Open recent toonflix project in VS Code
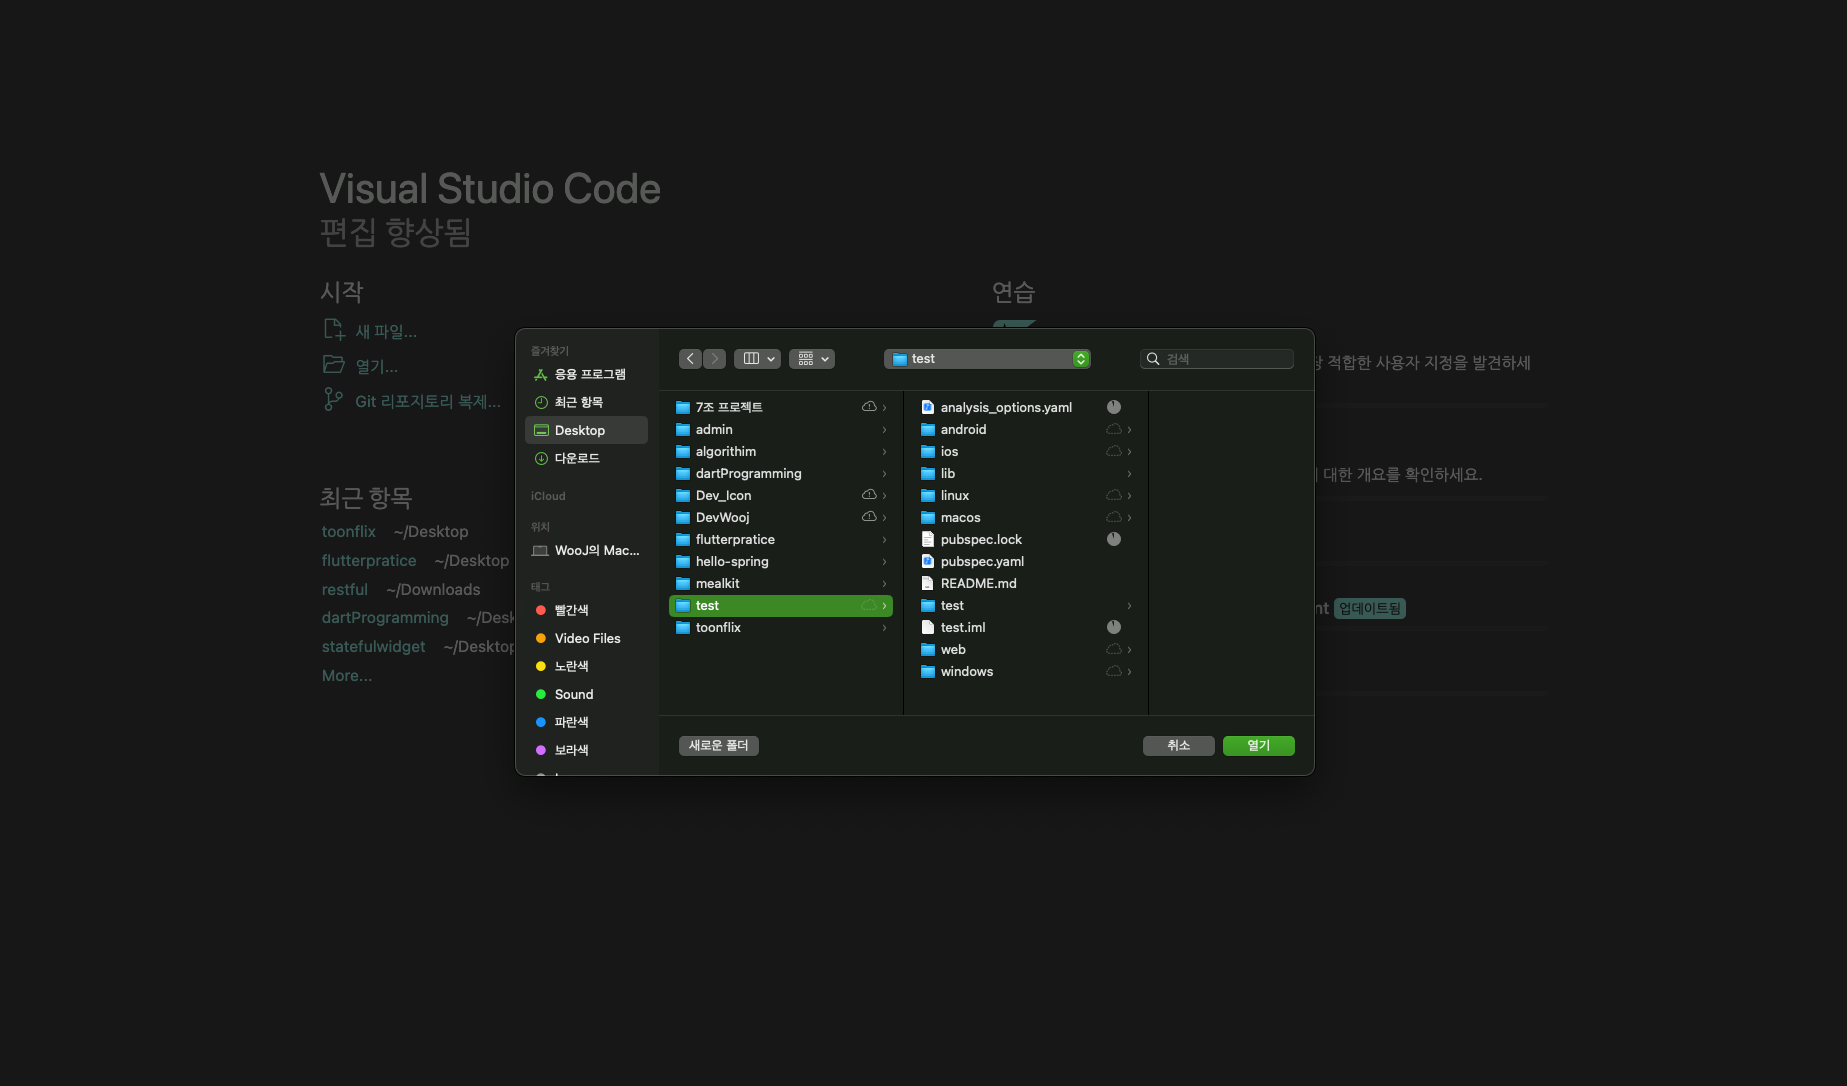The height and width of the screenshot is (1086, 1847). 349,532
